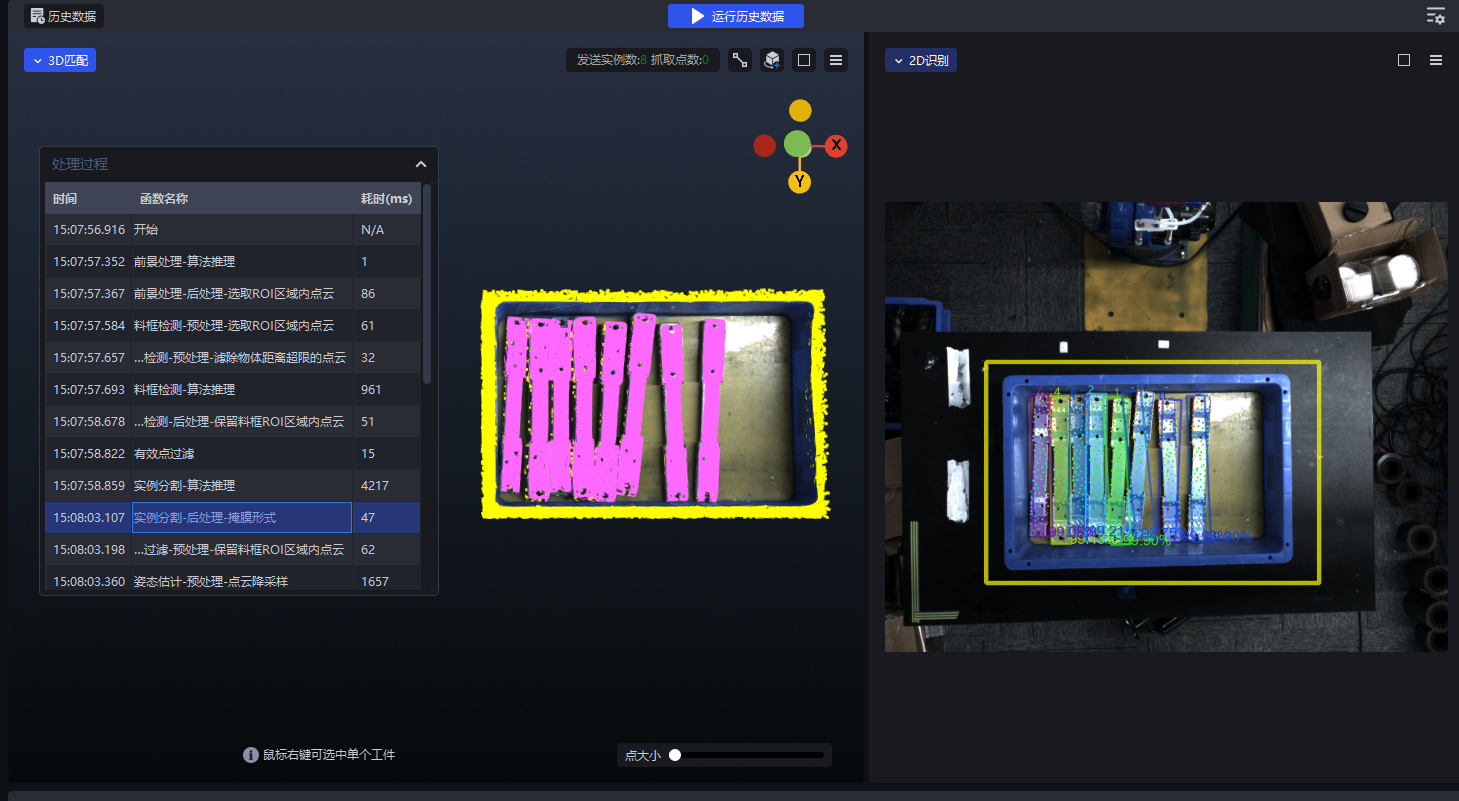The image size is (1459, 801).
Task: Select the 实例分割-算法推理 row
Action: [x=240, y=485]
